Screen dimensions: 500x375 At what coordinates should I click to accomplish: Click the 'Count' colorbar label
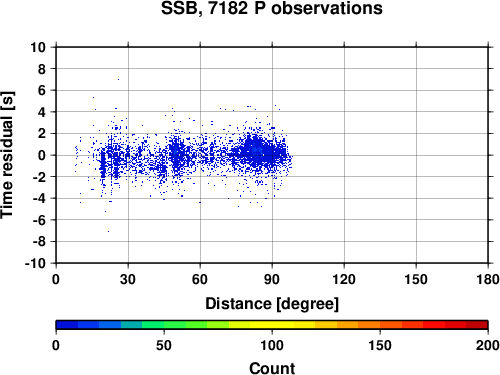pyautogui.click(x=272, y=368)
